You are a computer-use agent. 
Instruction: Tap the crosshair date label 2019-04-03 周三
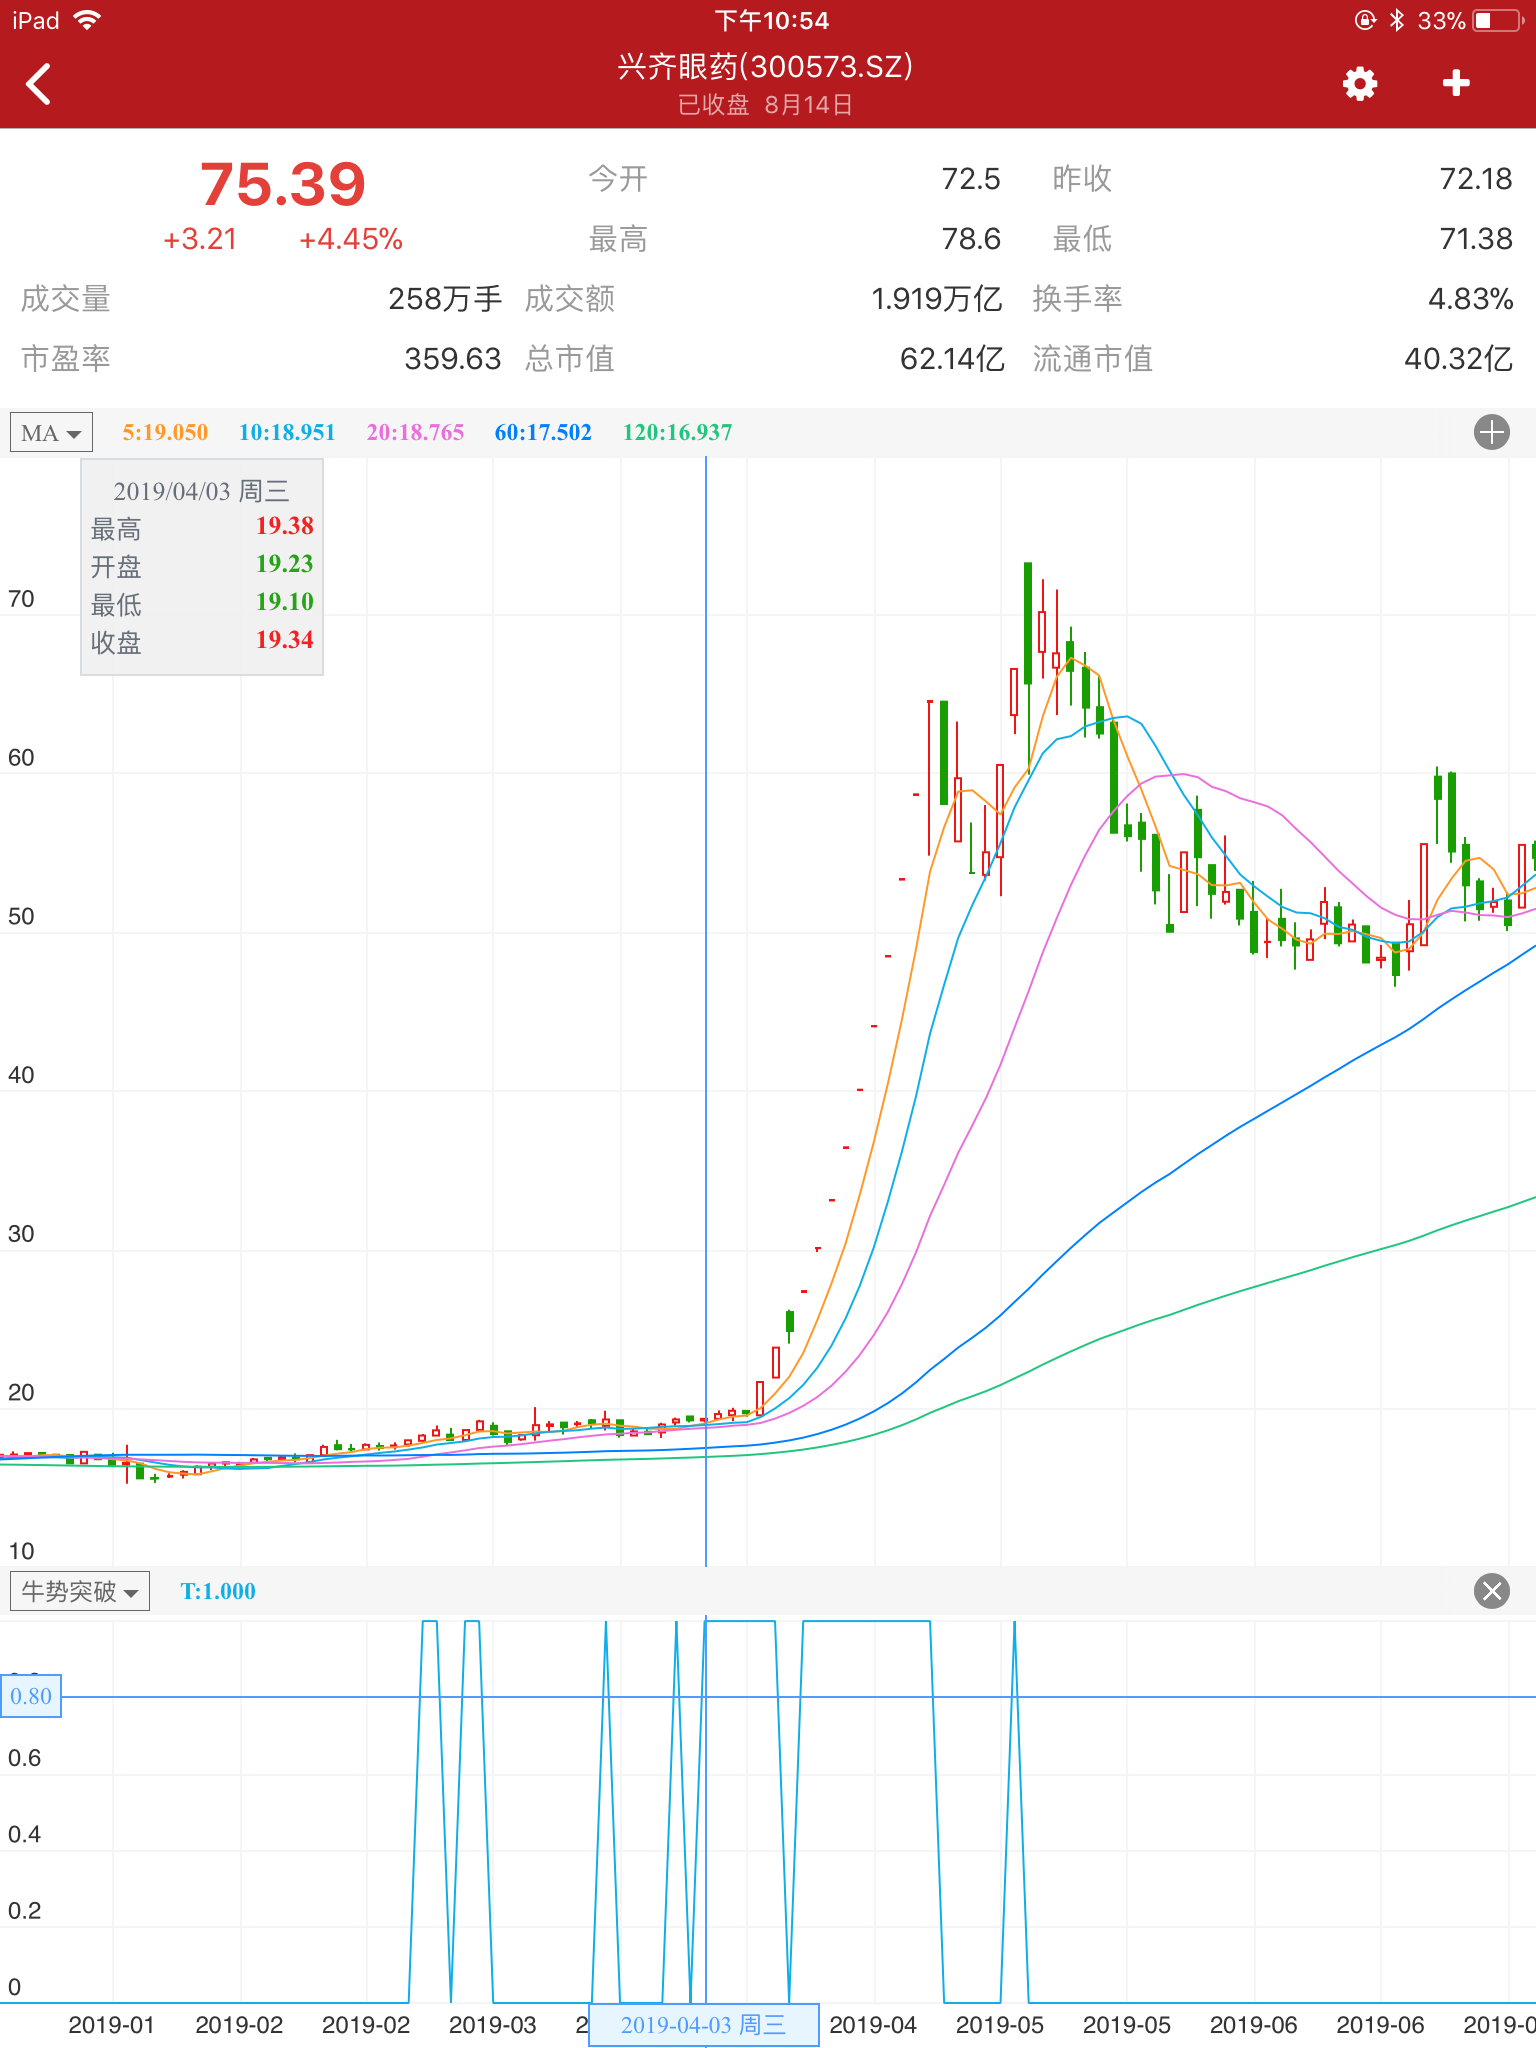(704, 2025)
